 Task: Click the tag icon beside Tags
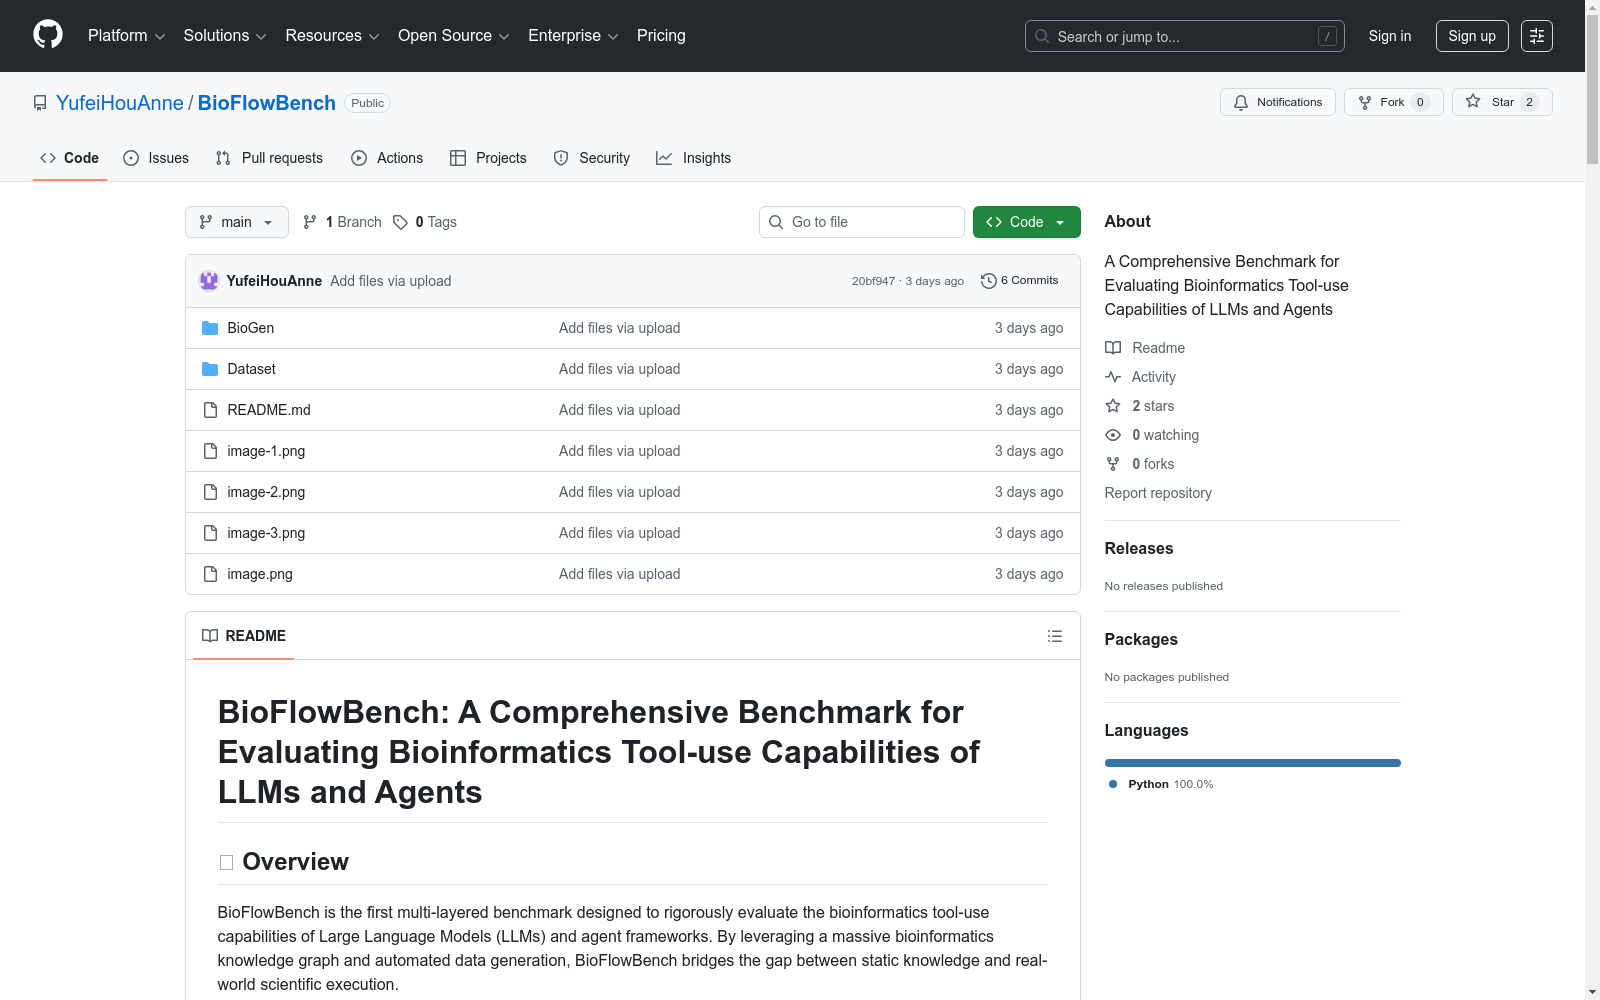click(400, 222)
